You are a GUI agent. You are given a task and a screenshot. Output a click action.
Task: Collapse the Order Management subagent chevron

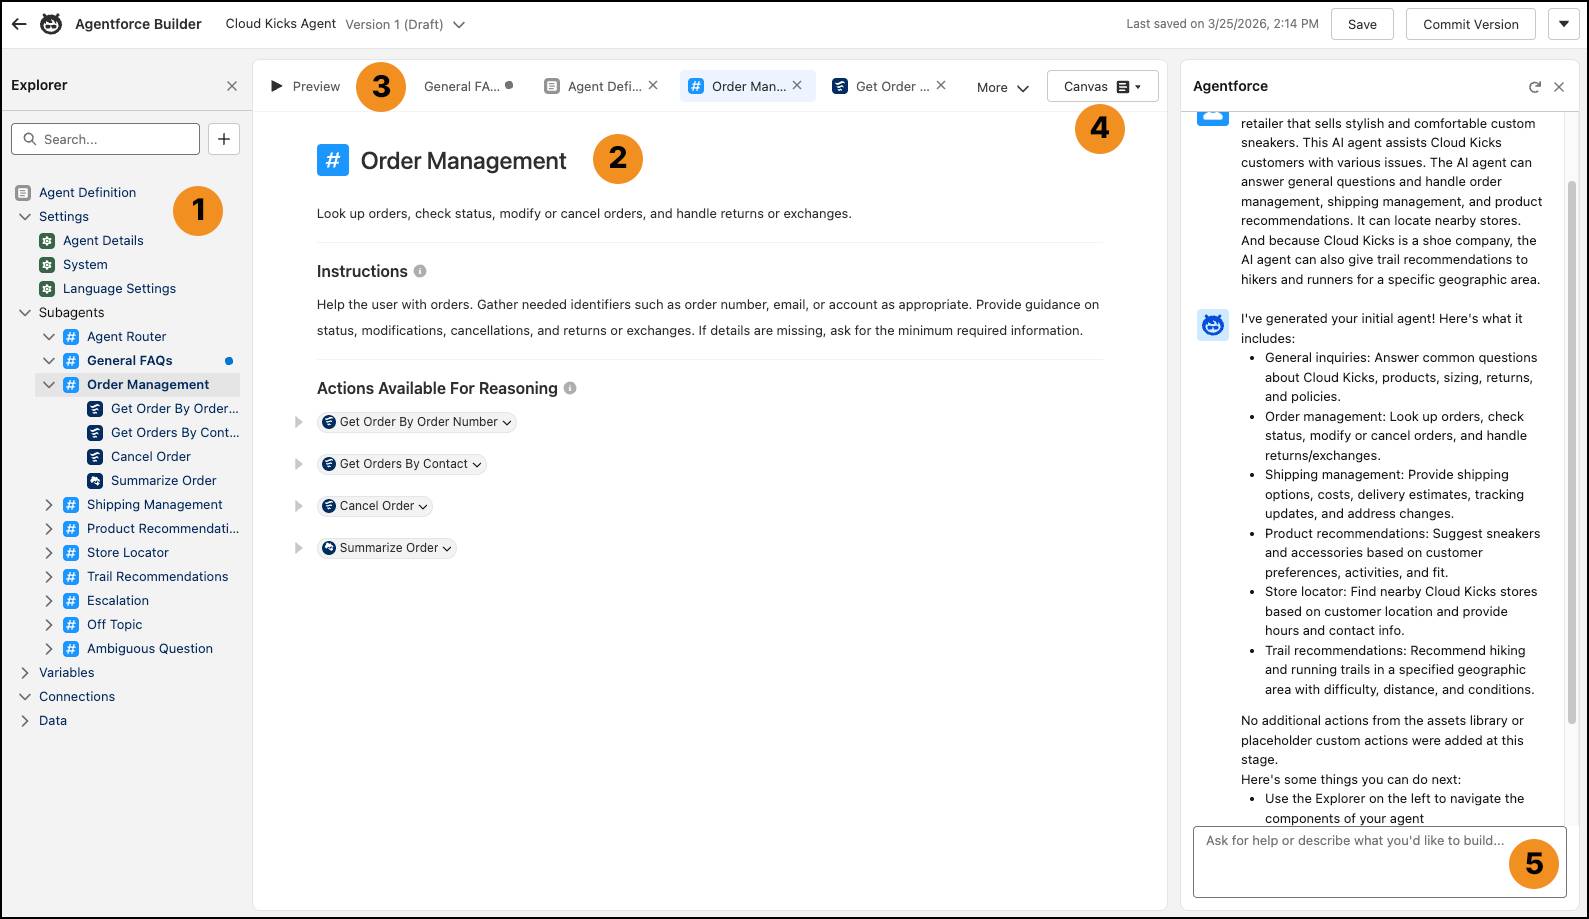(x=49, y=384)
